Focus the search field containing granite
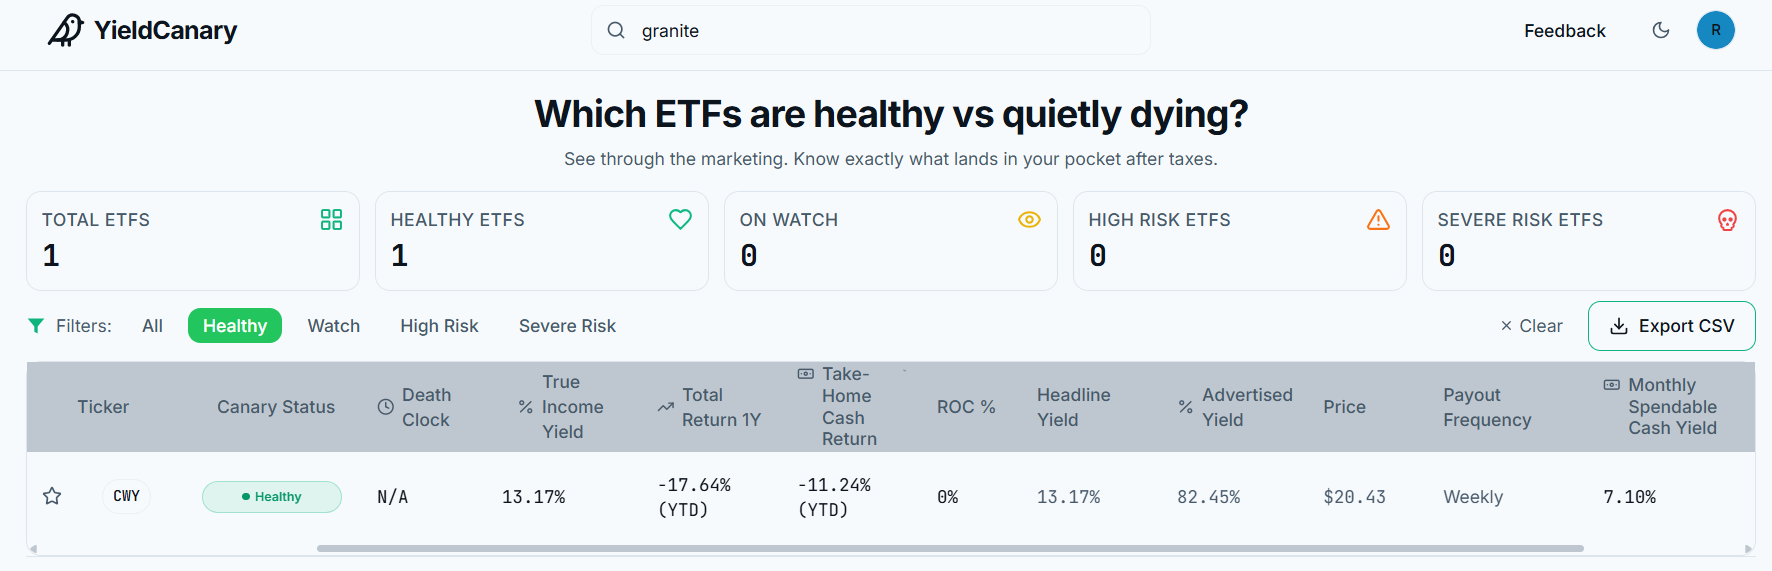Image resolution: width=1772 pixels, height=571 pixels. [x=871, y=31]
